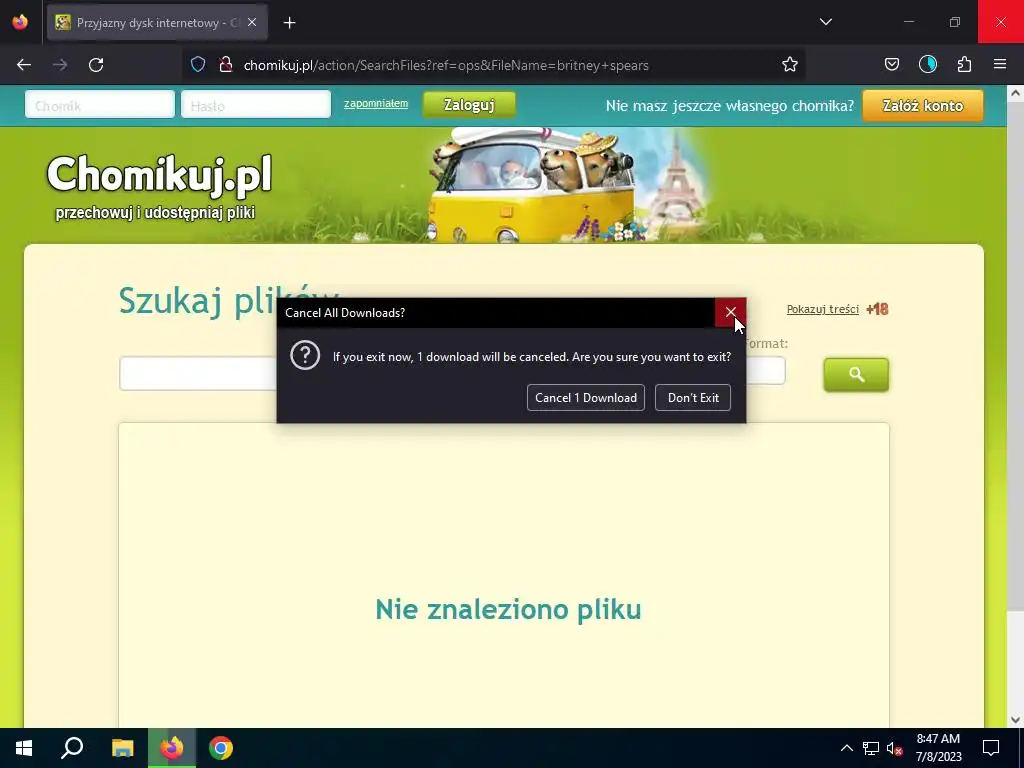Viewport: 1024px width, 768px height.
Task: Open the Pocket save icon
Action: [x=891, y=65]
